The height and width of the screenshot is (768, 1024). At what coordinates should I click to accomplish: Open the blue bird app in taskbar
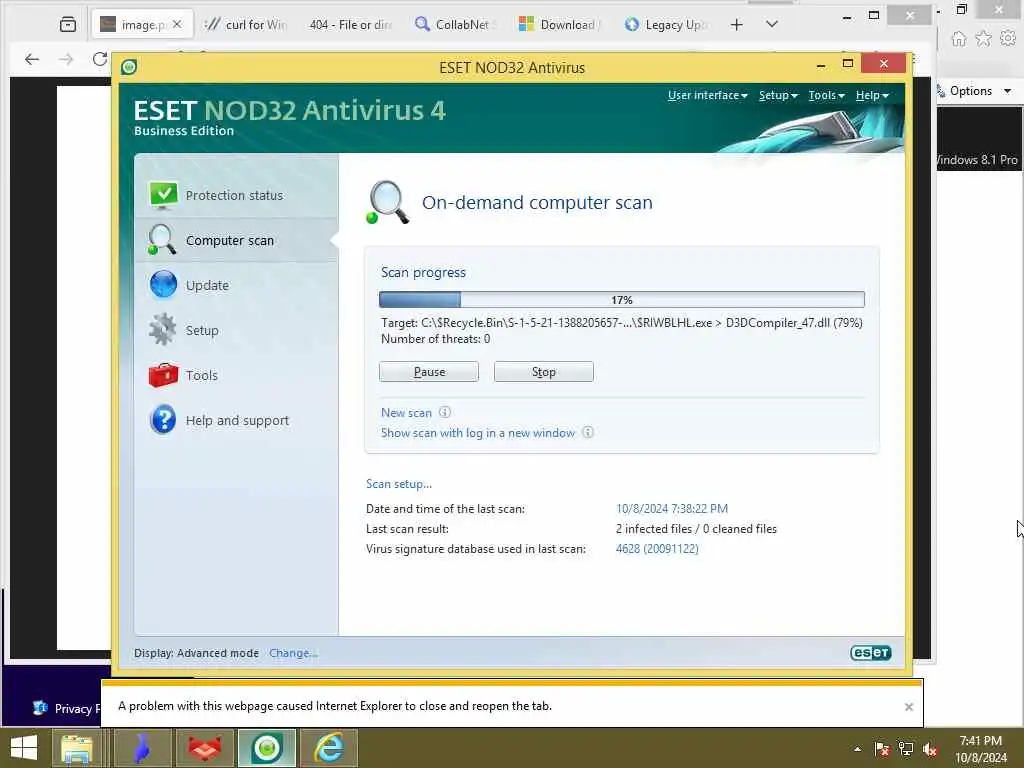point(142,748)
